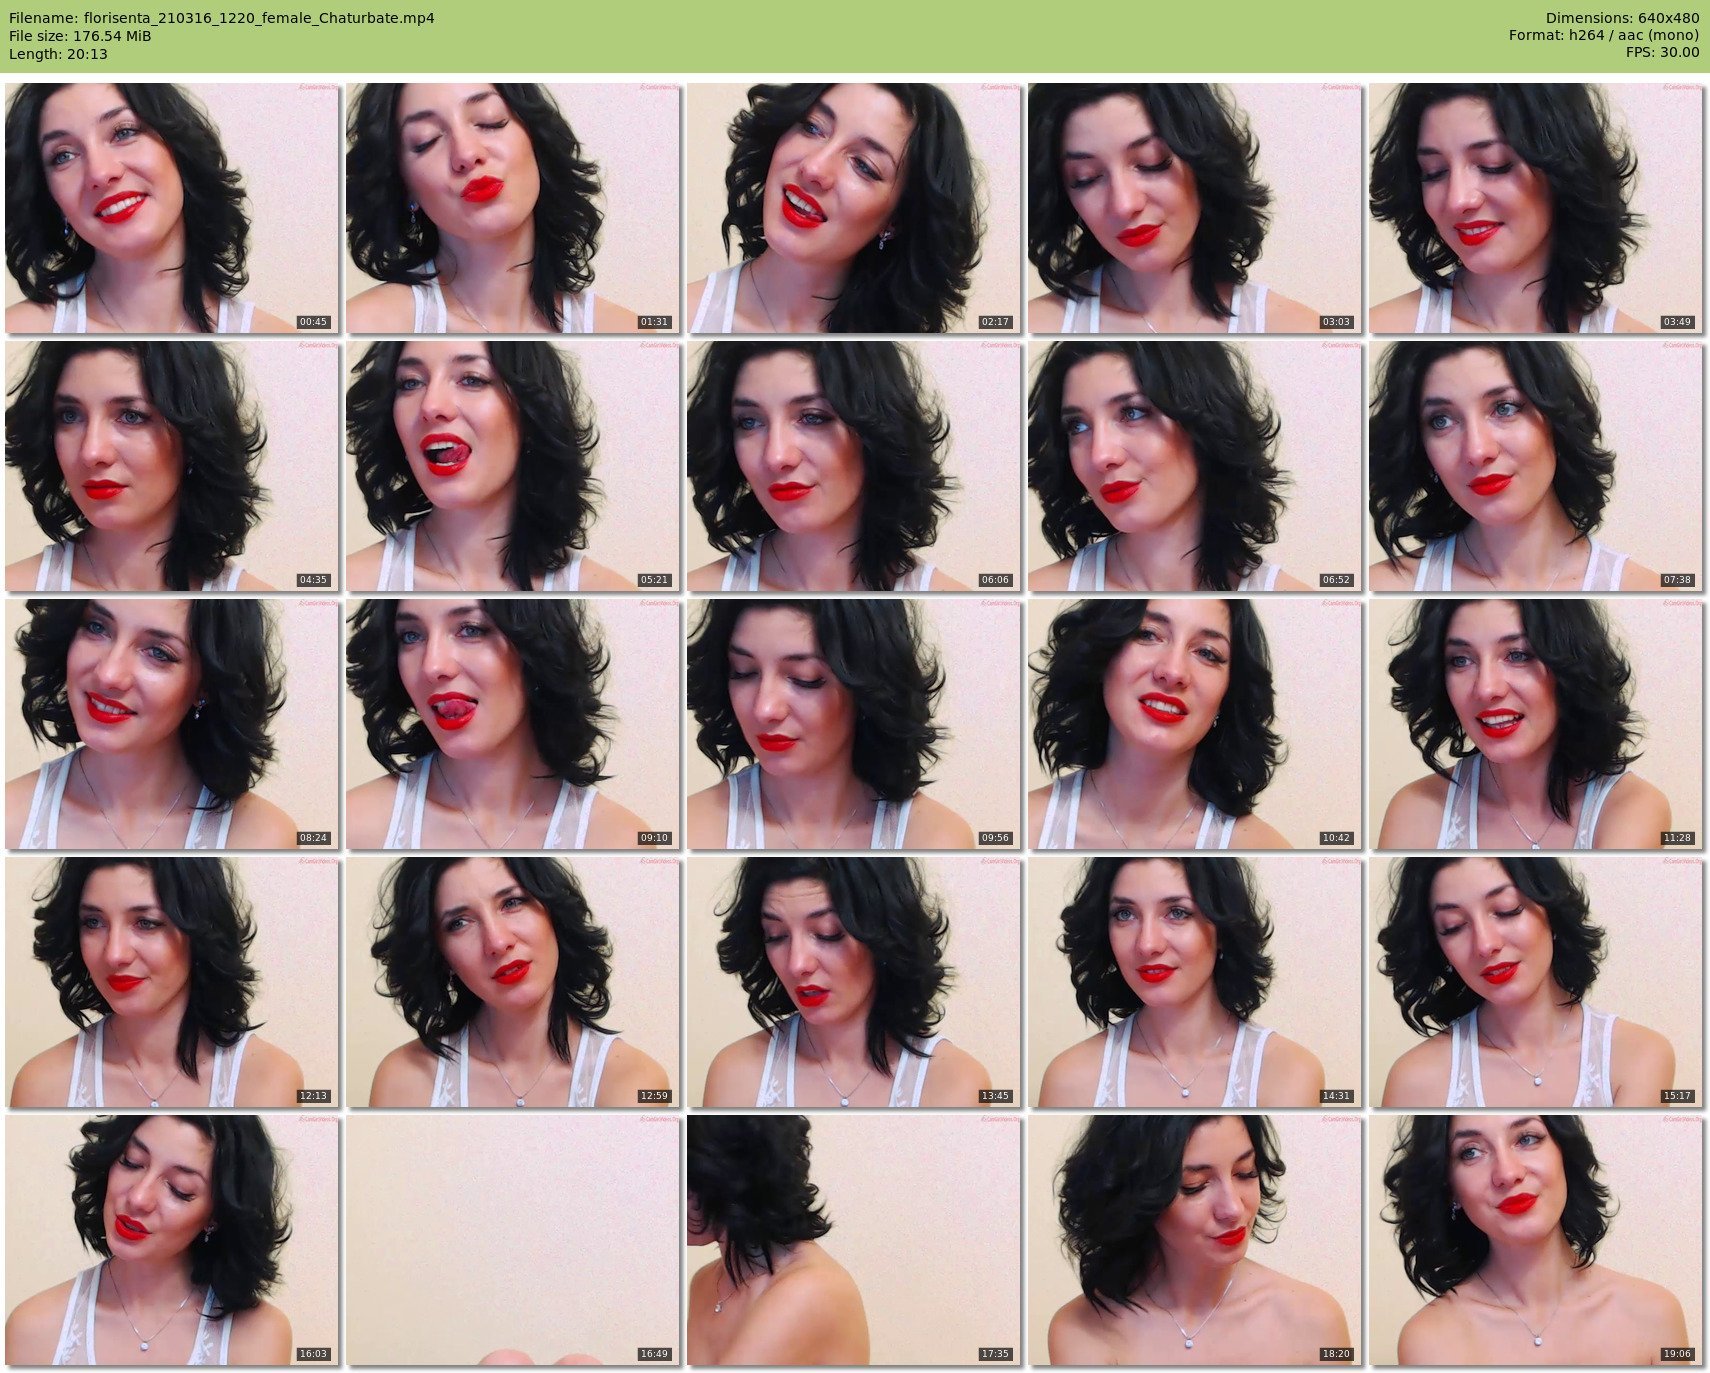
Task: Open the thumbnail marked 10:42
Action: 1194,724
